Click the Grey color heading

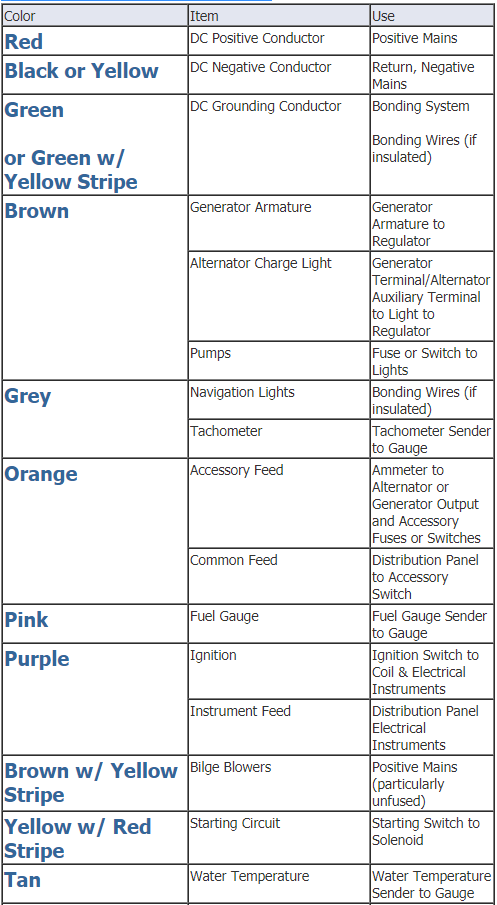(28, 397)
